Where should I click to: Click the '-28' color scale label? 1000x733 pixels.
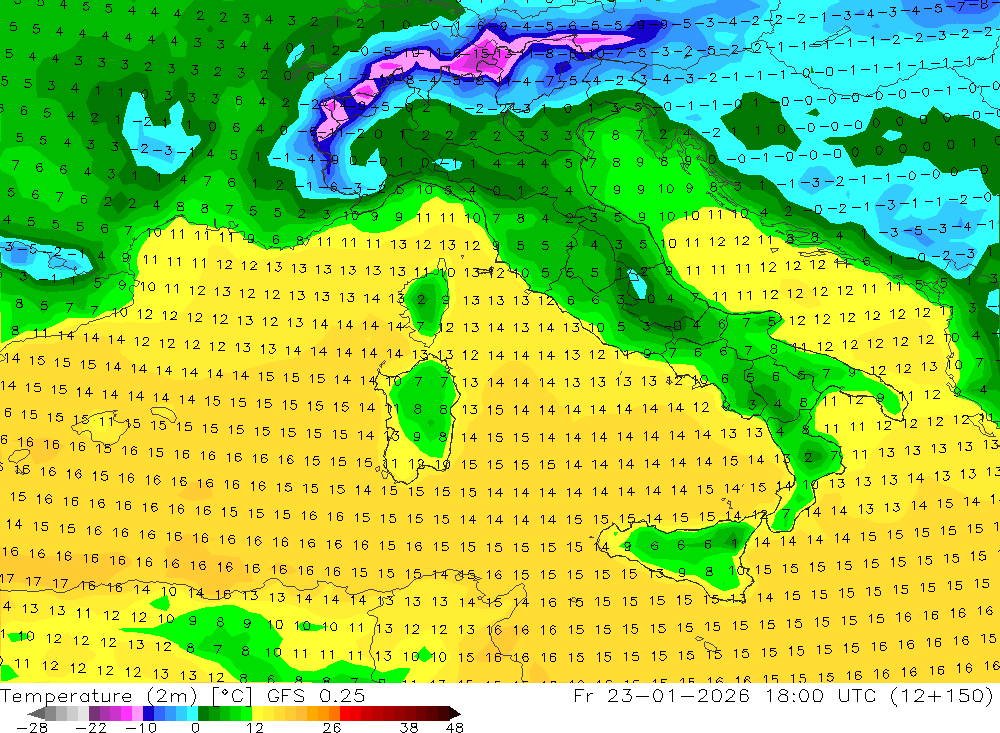(x=32, y=728)
